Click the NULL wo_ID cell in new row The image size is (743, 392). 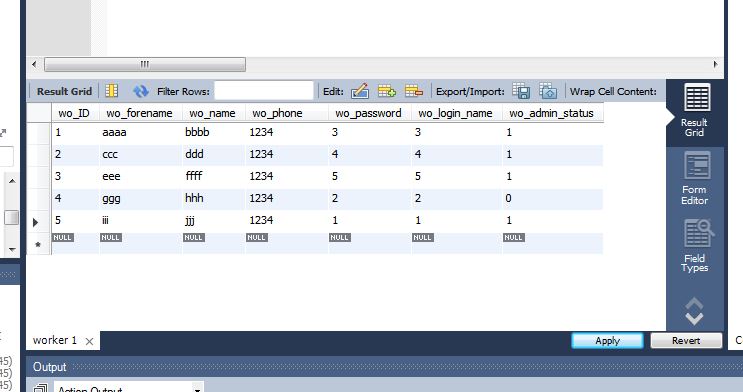75,243
